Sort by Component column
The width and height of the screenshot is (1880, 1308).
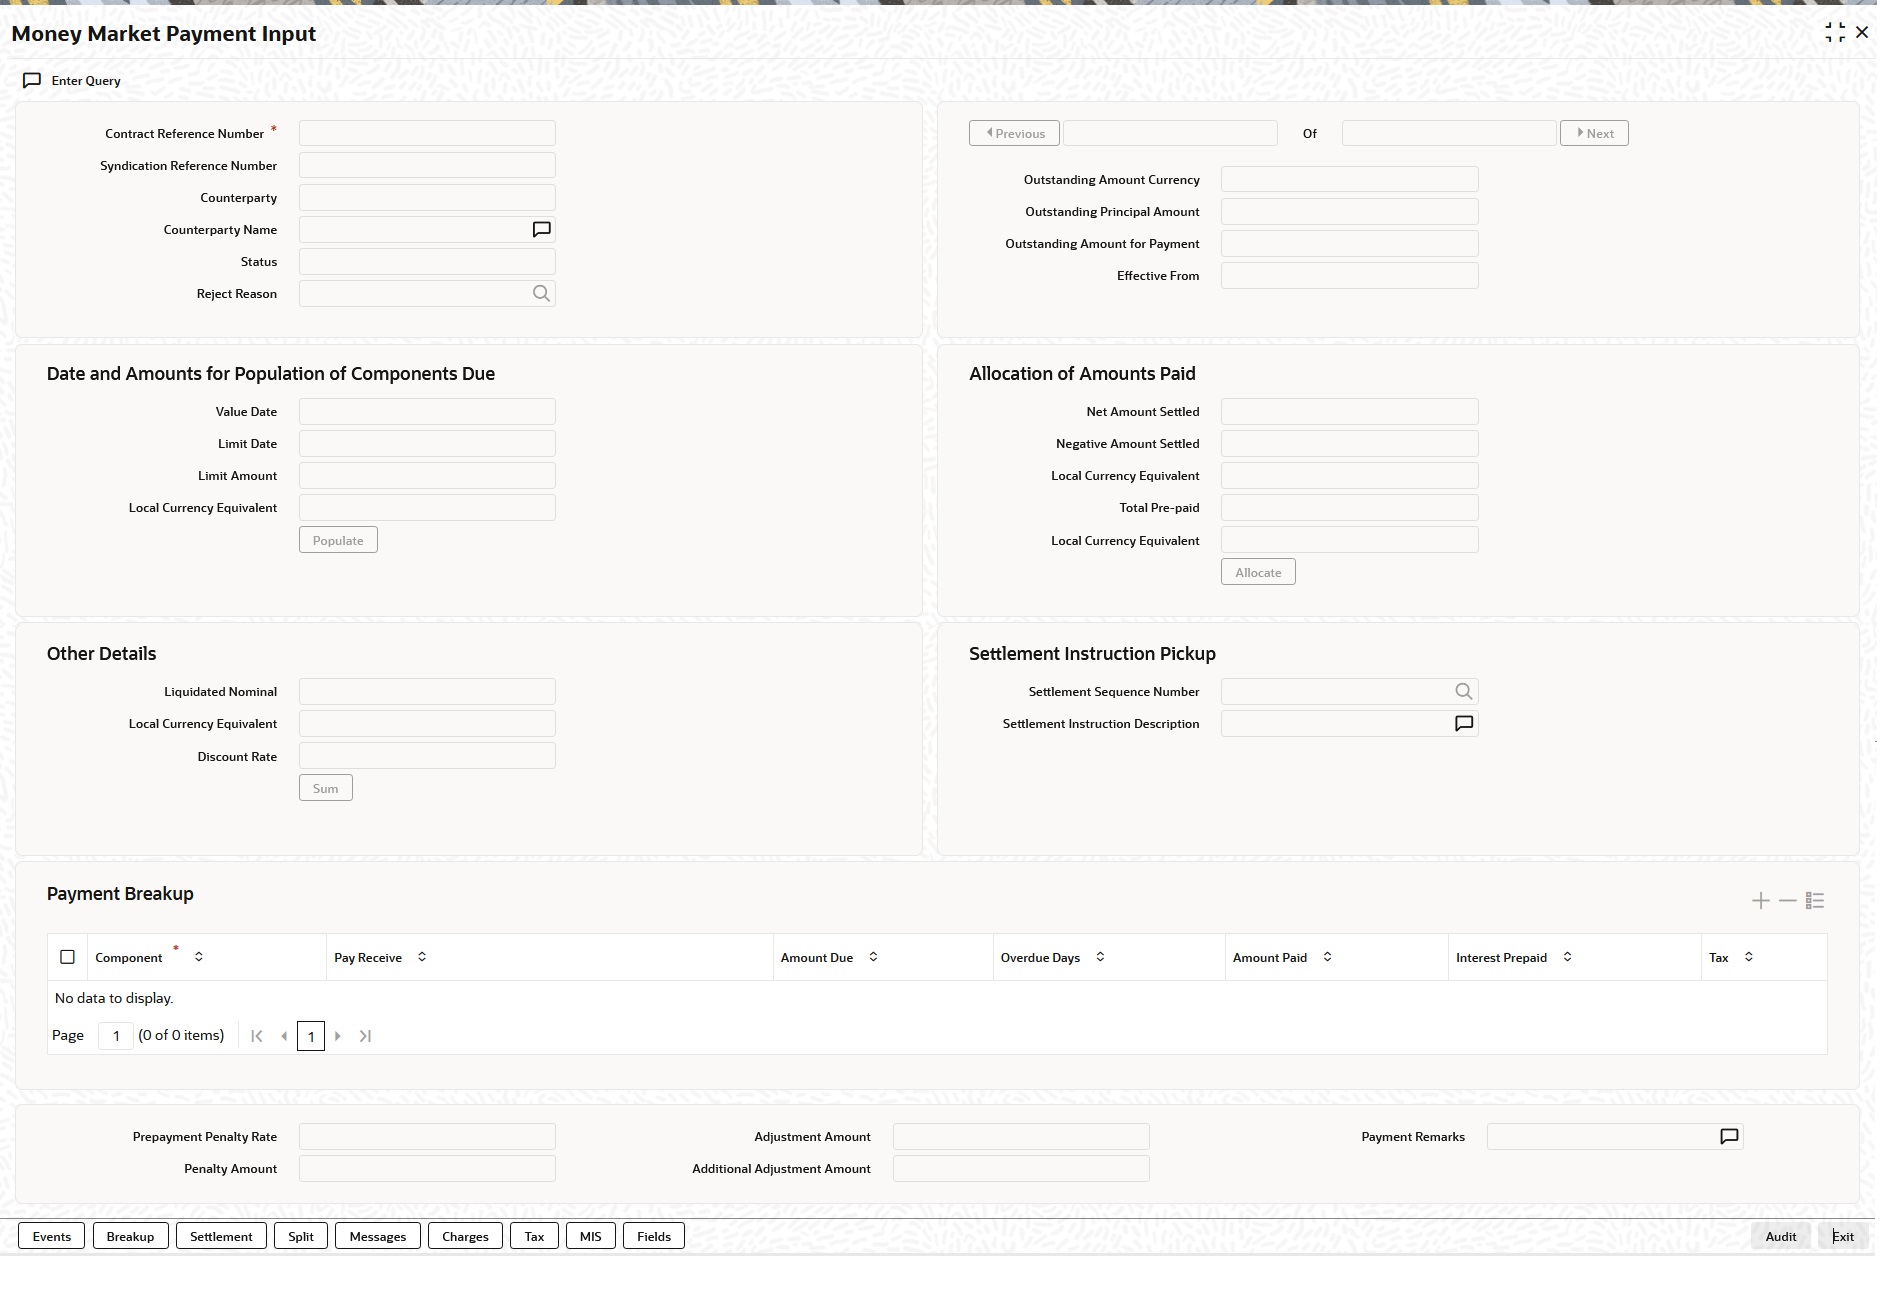[199, 957]
